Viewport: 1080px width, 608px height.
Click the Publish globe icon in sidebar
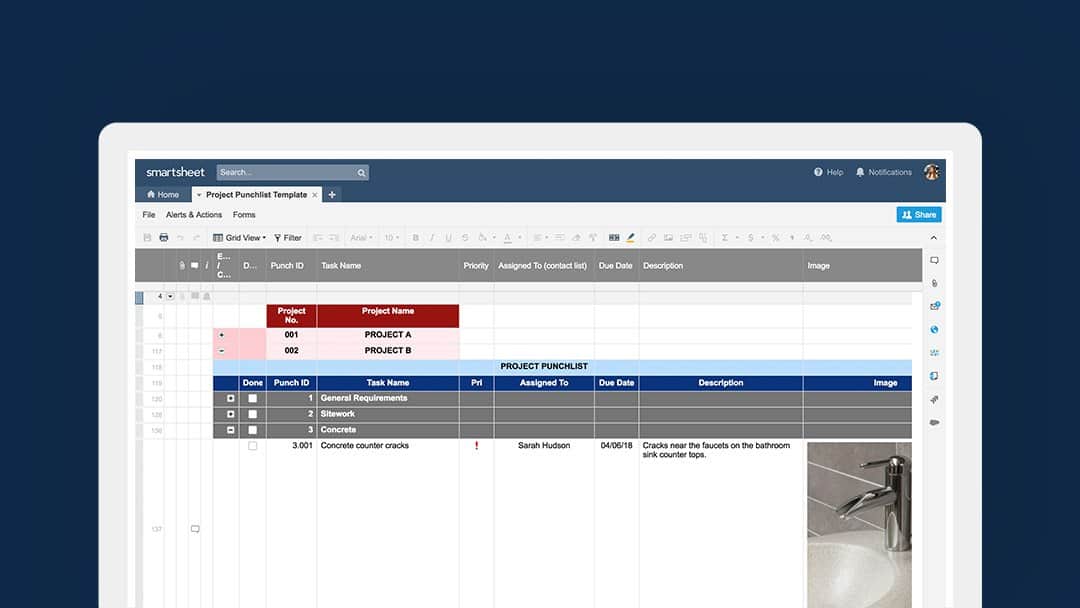(x=934, y=330)
